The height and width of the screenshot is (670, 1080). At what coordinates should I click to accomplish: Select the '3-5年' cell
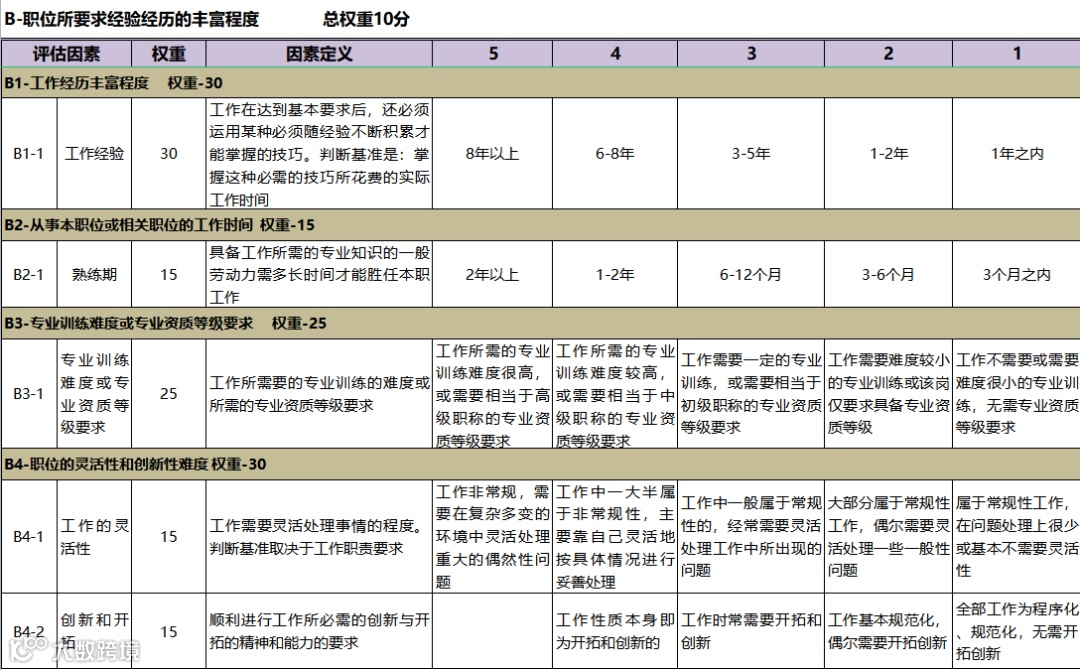point(751,154)
